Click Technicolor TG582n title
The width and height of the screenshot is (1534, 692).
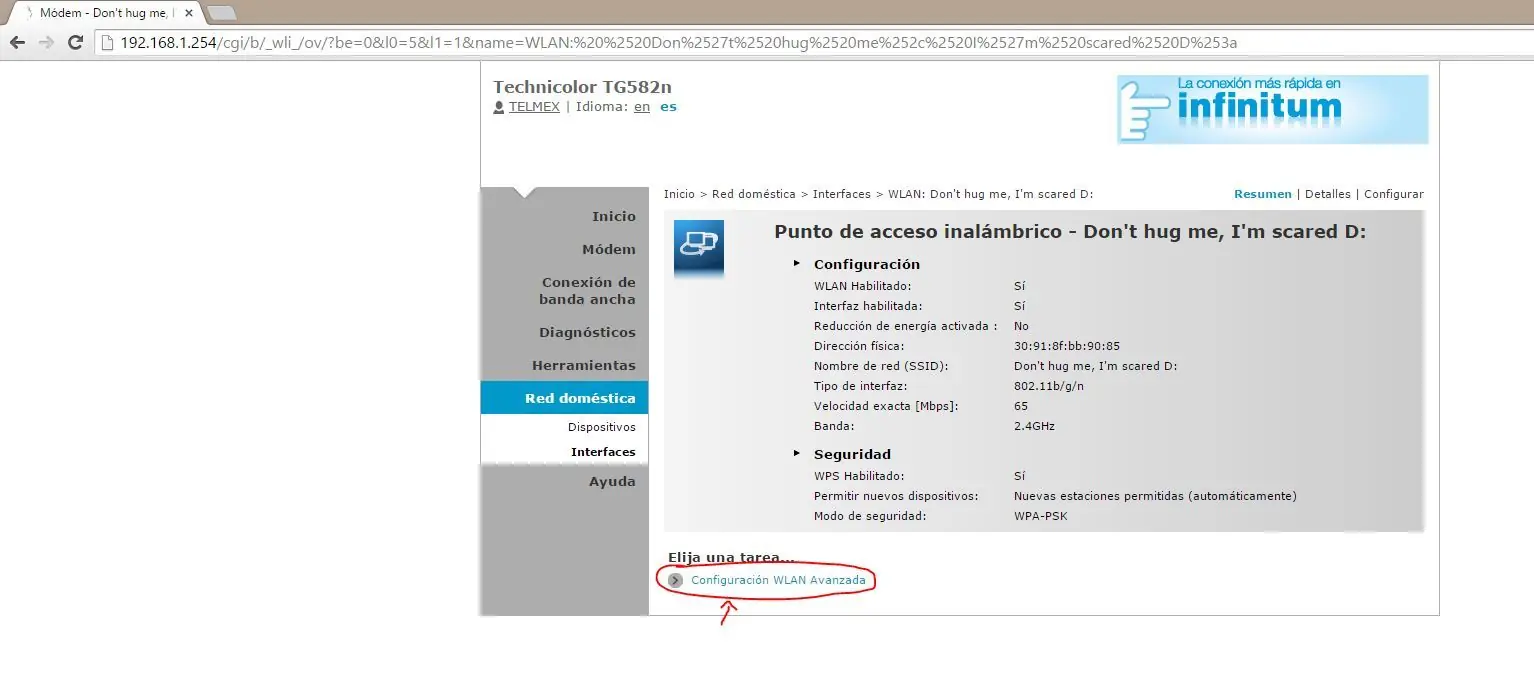point(583,87)
